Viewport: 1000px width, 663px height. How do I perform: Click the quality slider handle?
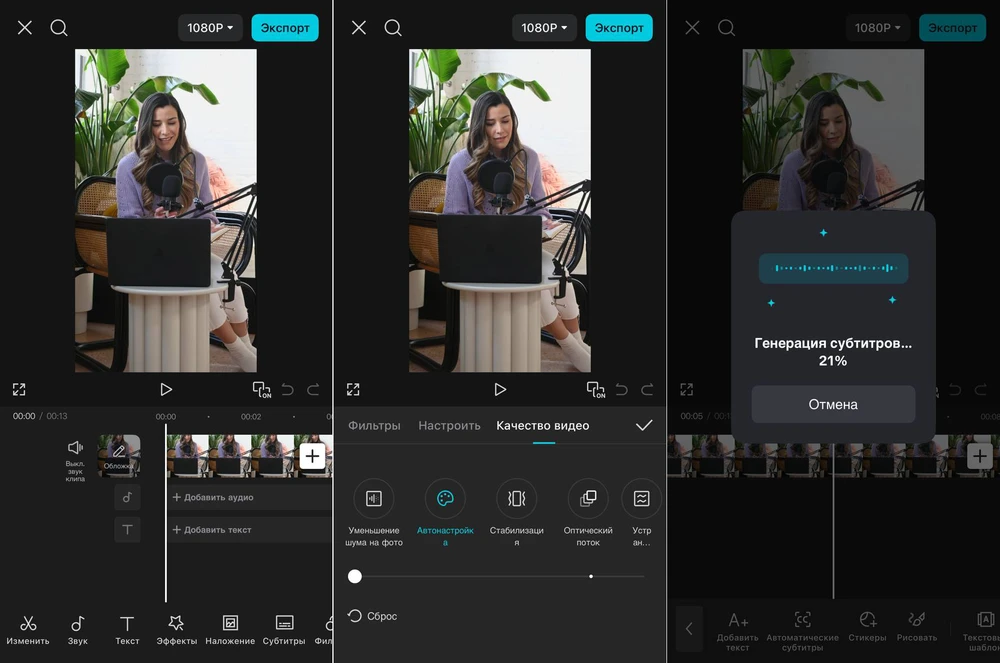(x=355, y=576)
